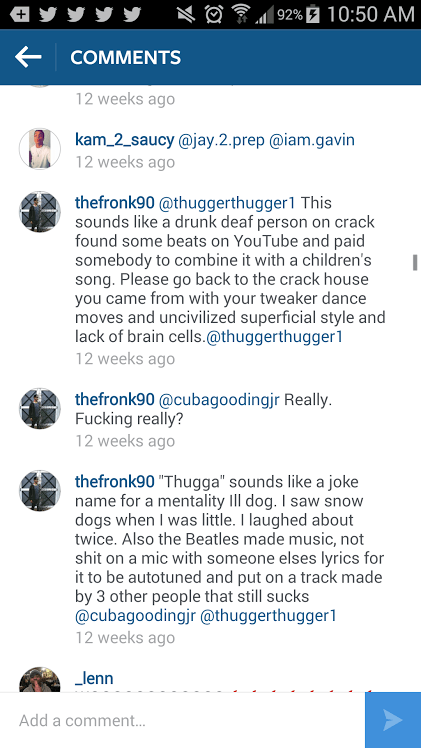Open kam_2_saucy username link

[124, 140]
